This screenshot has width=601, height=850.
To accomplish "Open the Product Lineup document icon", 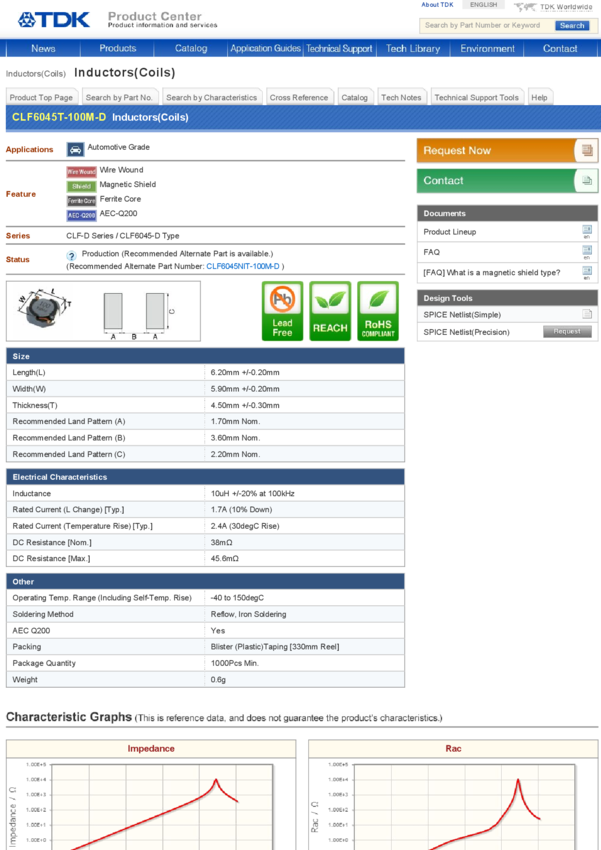I will pos(587,231).
